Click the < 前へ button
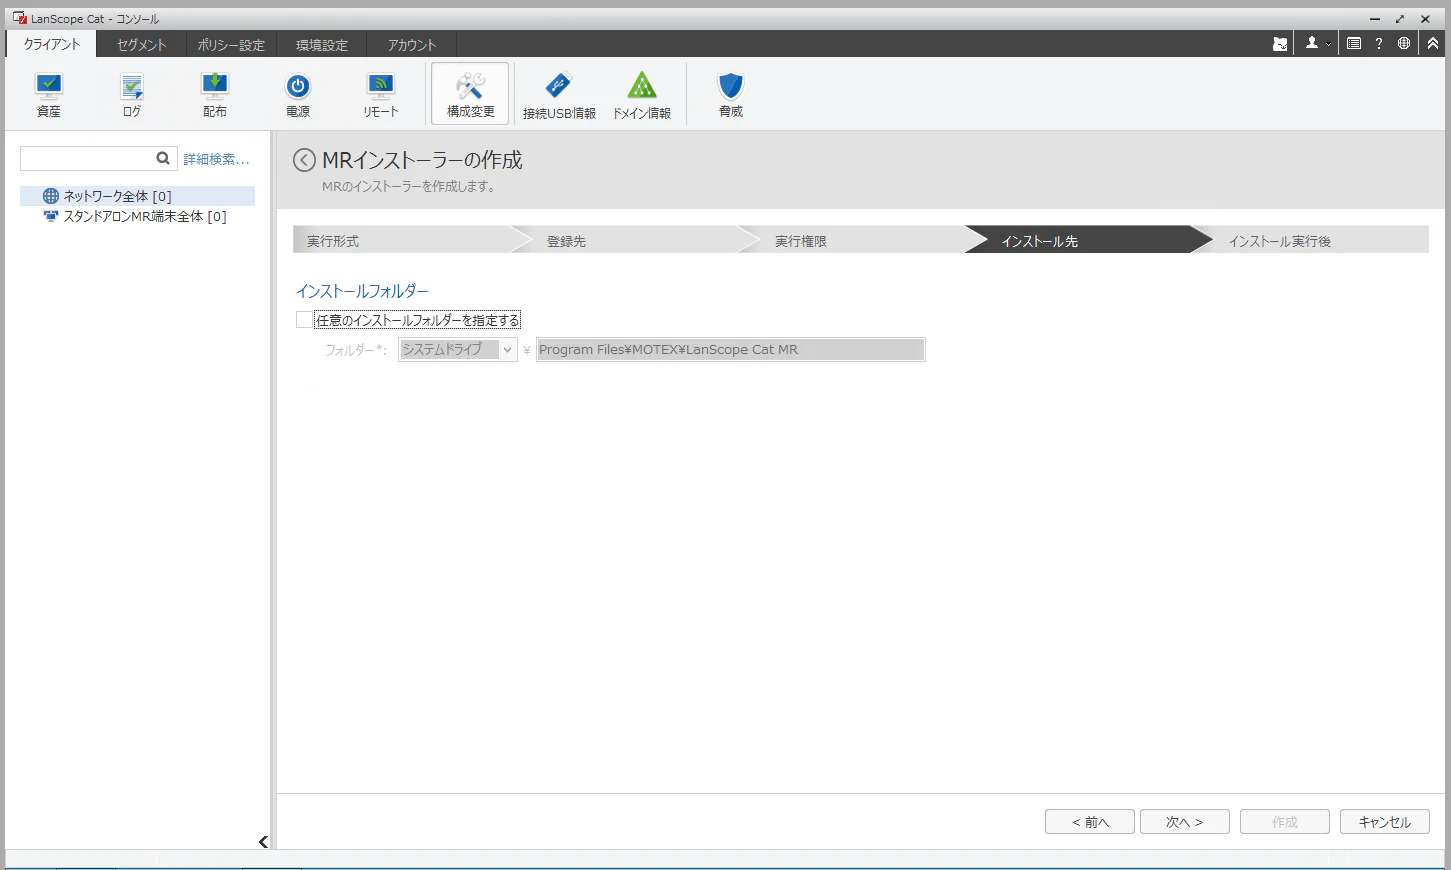1451x870 pixels. [1090, 822]
